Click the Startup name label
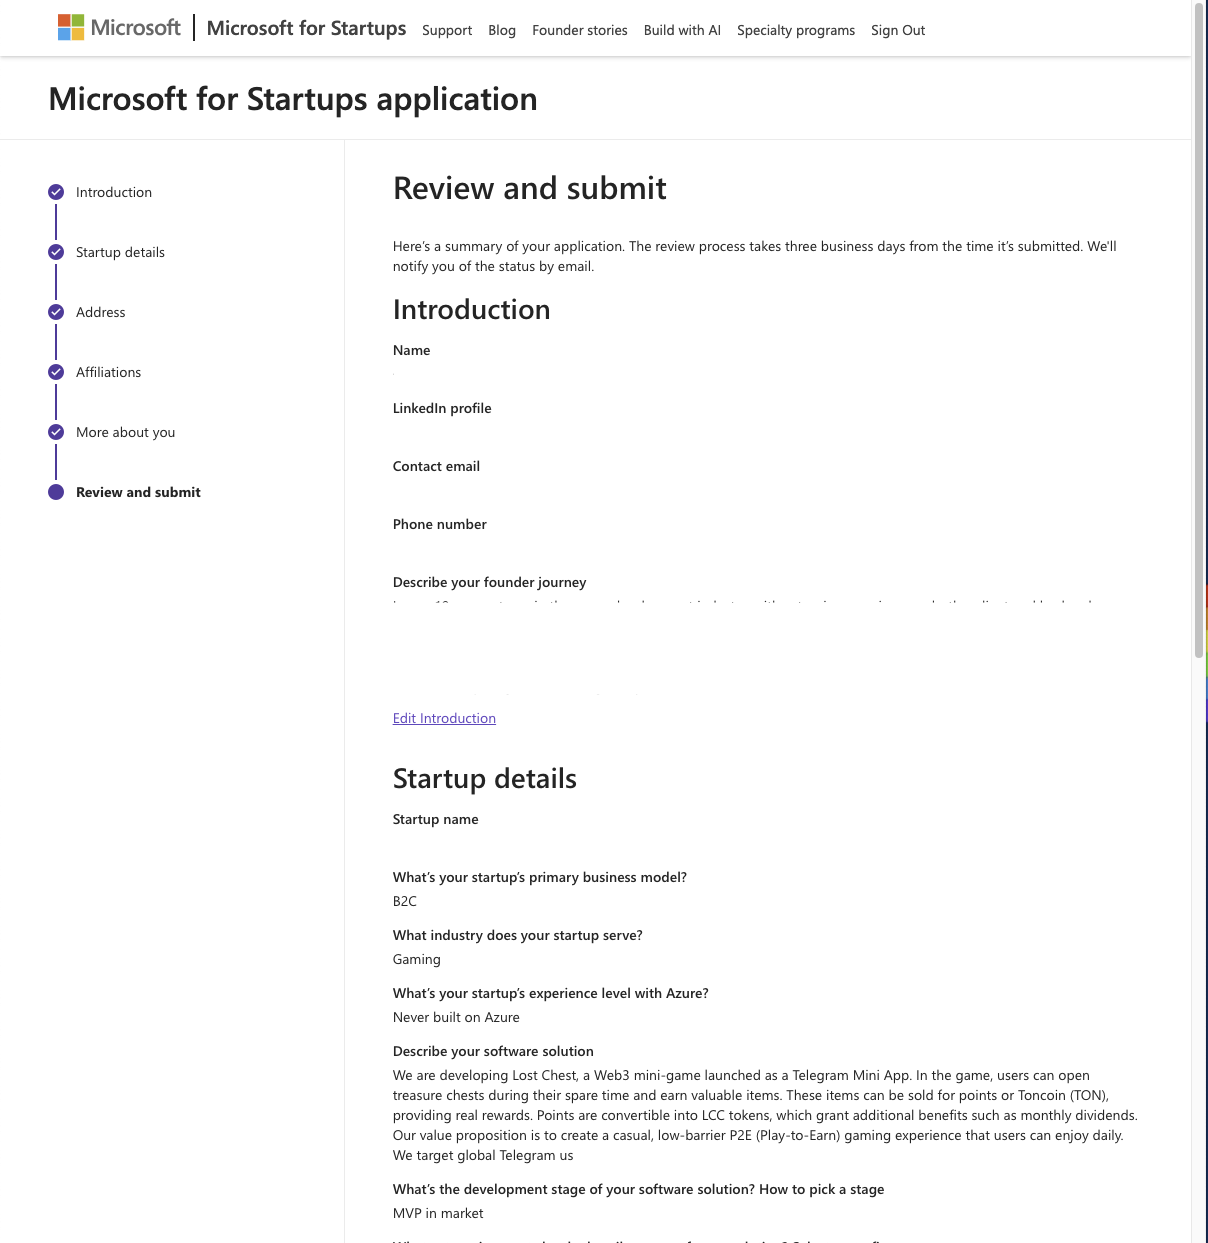 click(x=435, y=819)
